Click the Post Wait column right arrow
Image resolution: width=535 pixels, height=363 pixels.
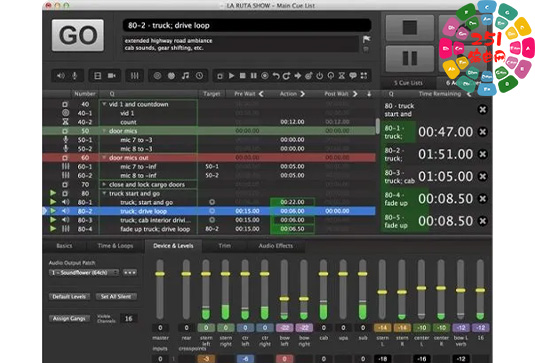coord(355,94)
